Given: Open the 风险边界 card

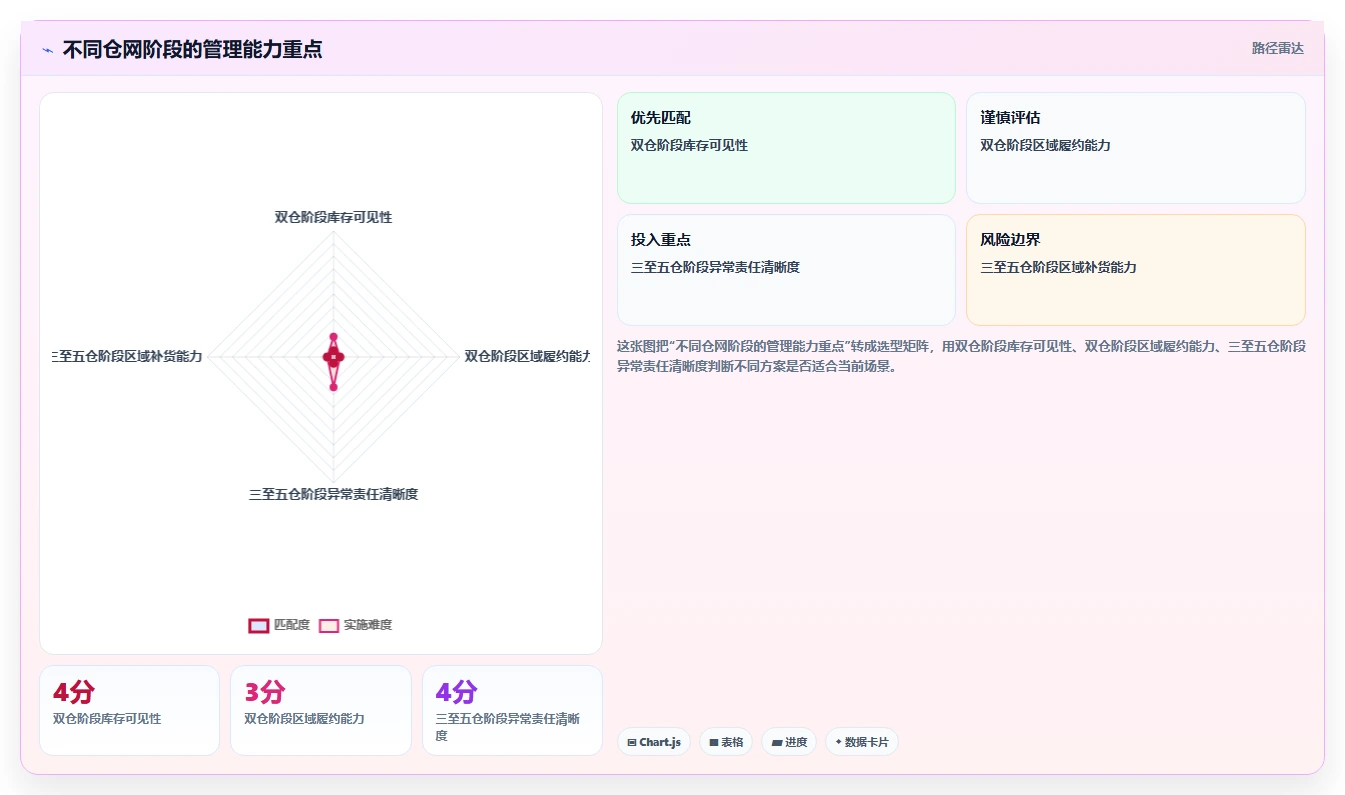Looking at the screenshot, I should click(1136, 270).
